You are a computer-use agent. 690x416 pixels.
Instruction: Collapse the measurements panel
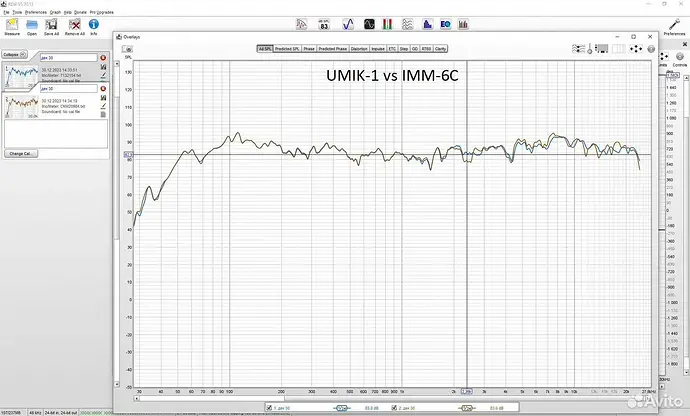15,55
